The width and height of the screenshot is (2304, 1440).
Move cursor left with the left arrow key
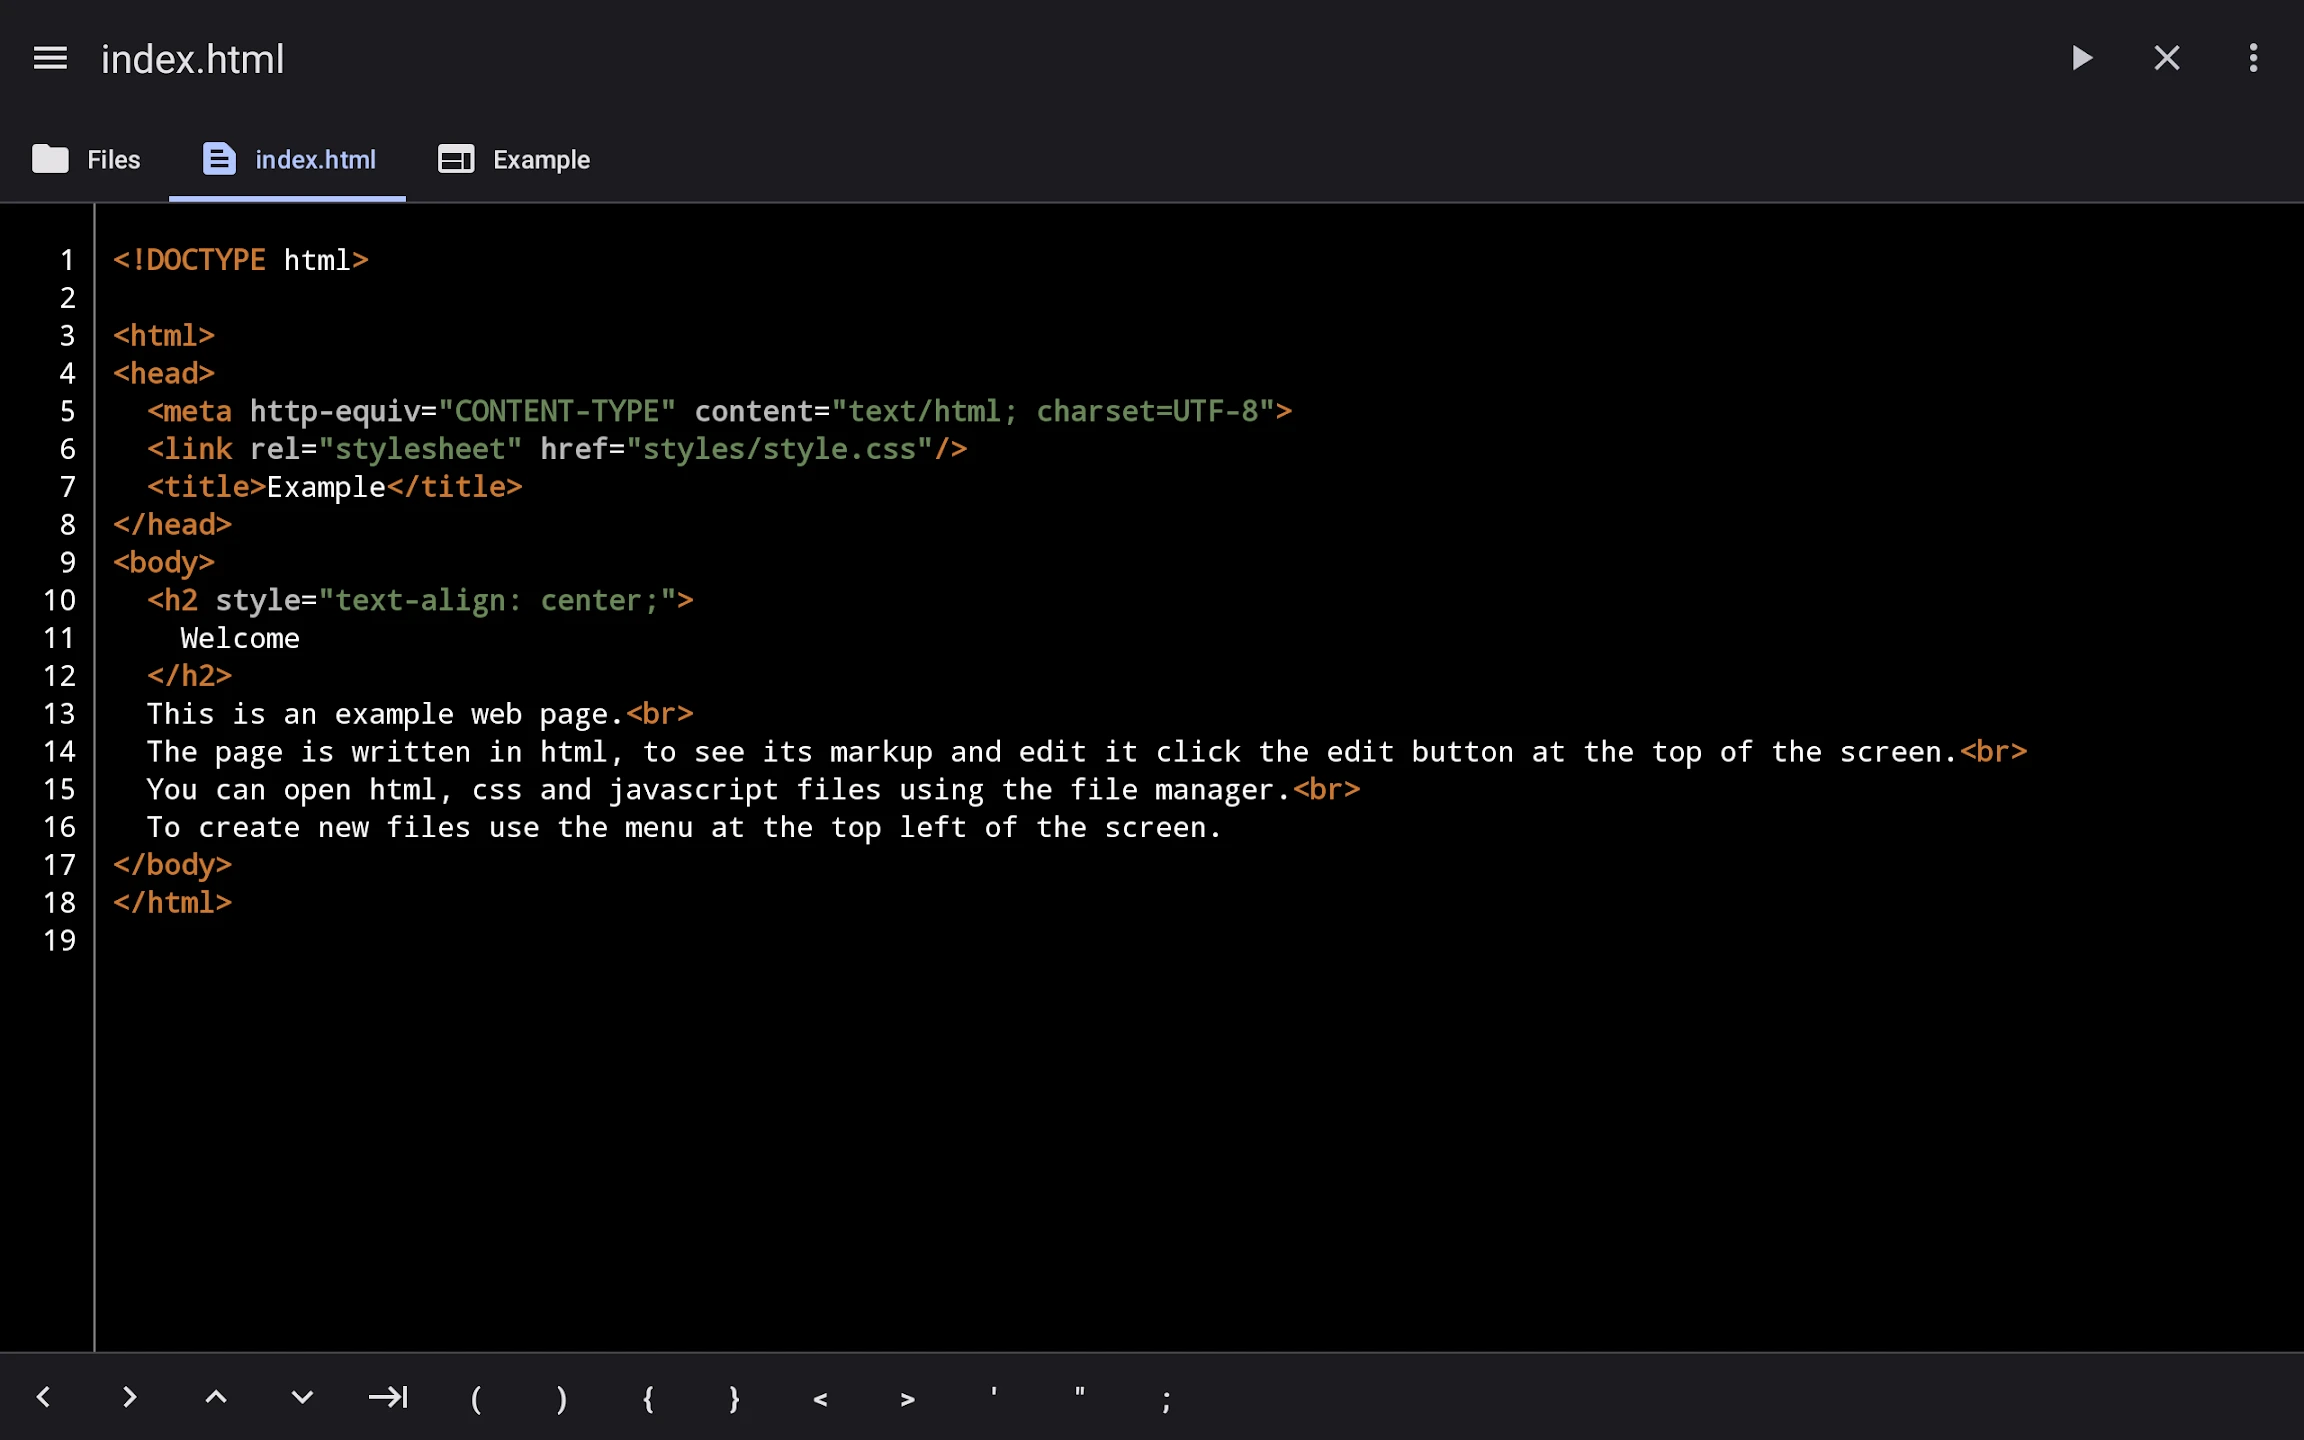[x=43, y=1397]
